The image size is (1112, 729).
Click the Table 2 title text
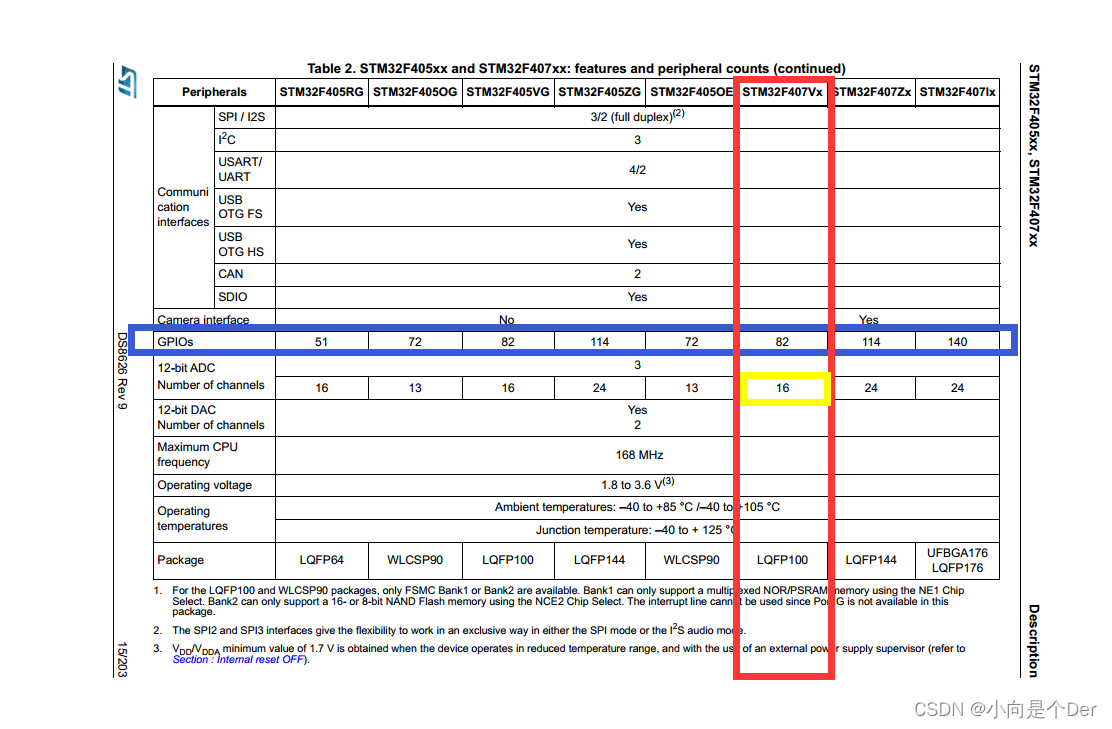click(576, 69)
